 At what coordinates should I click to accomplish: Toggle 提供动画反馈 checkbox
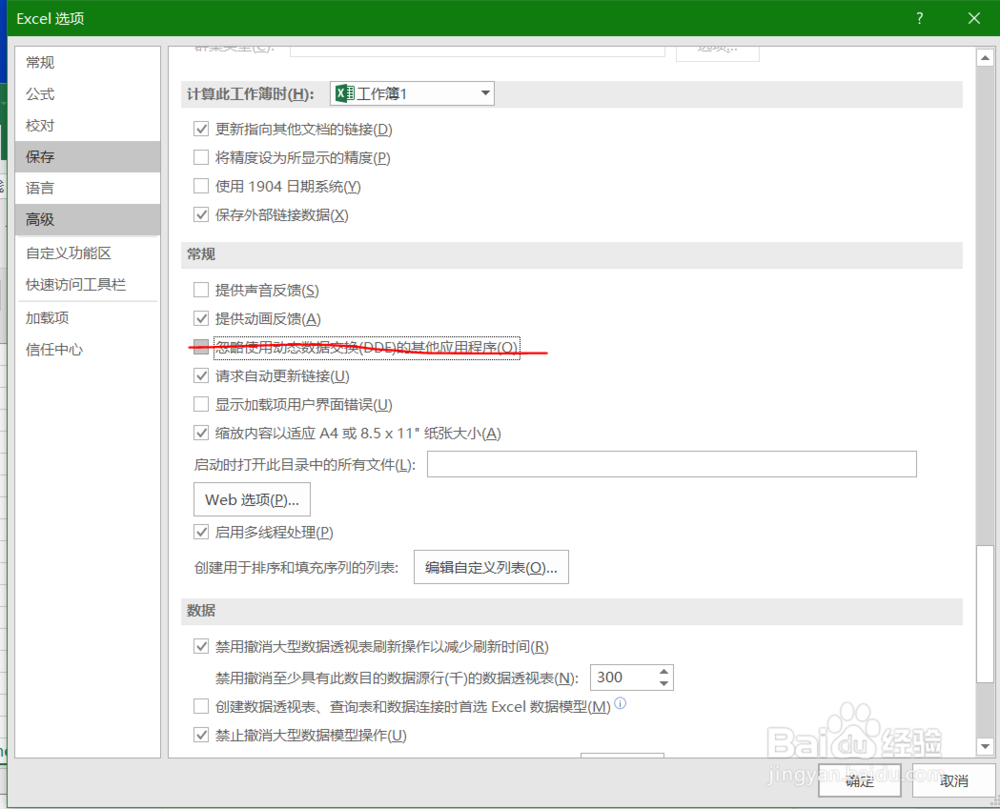click(x=201, y=318)
